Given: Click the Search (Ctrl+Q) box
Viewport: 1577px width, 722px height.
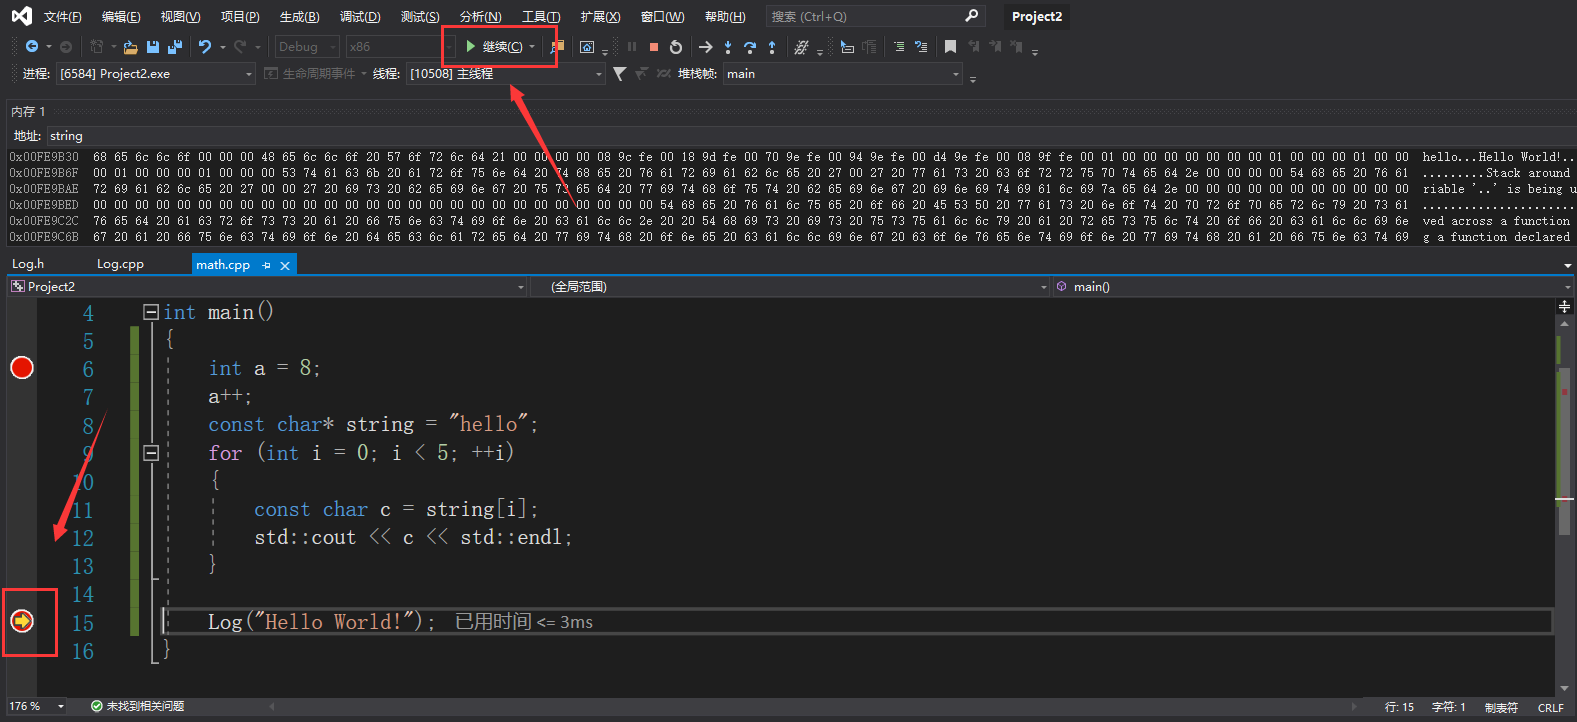Looking at the screenshot, I should (x=875, y=16).
